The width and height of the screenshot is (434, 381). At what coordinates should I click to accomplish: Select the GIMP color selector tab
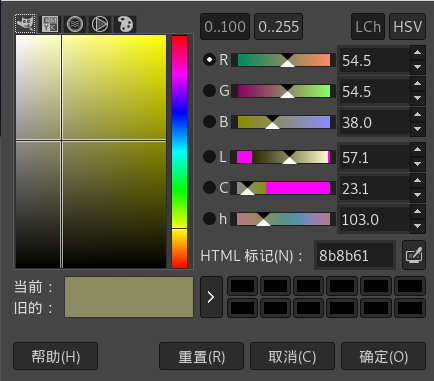[x=25, y=24]
